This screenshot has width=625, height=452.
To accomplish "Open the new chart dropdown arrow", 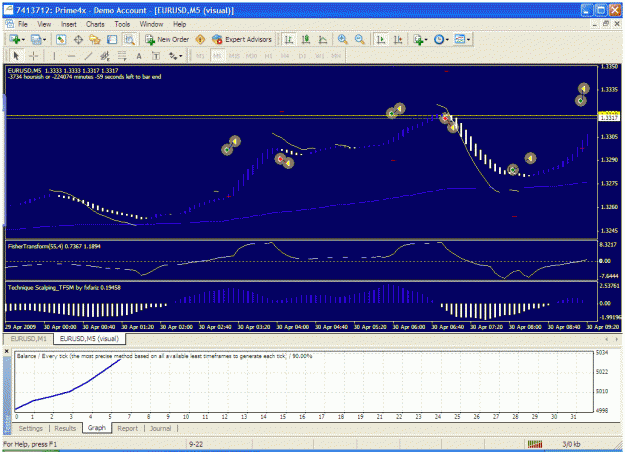I will coord(23,39).
